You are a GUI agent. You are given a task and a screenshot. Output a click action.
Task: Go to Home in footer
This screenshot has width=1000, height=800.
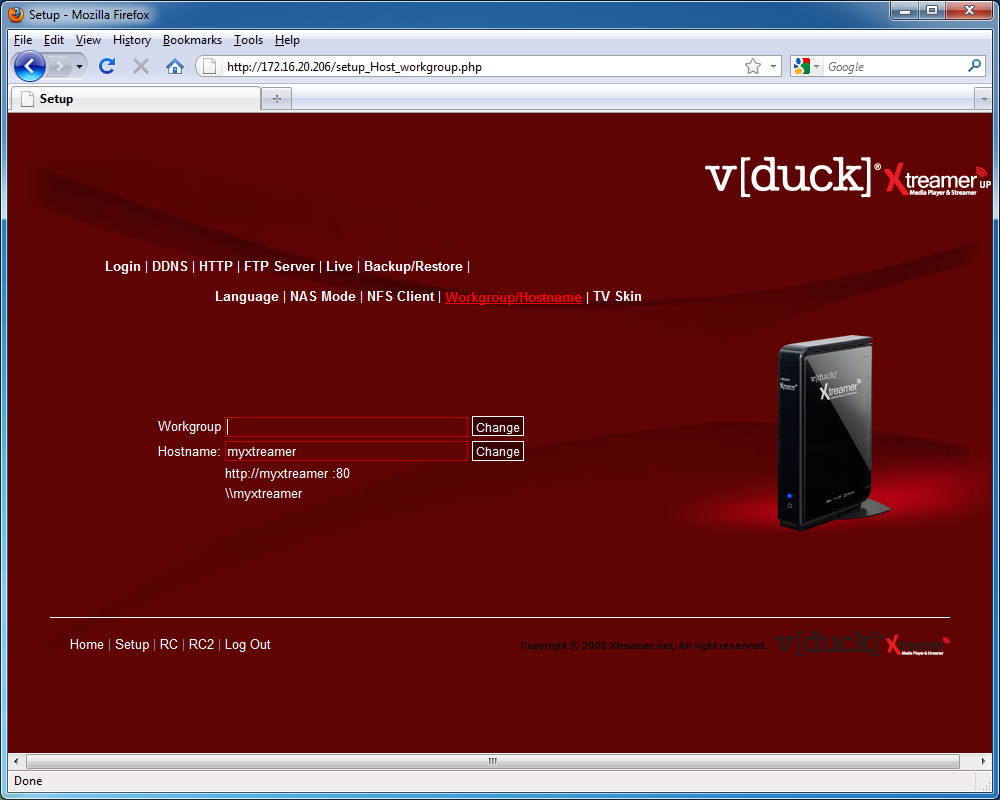(87, 644)
